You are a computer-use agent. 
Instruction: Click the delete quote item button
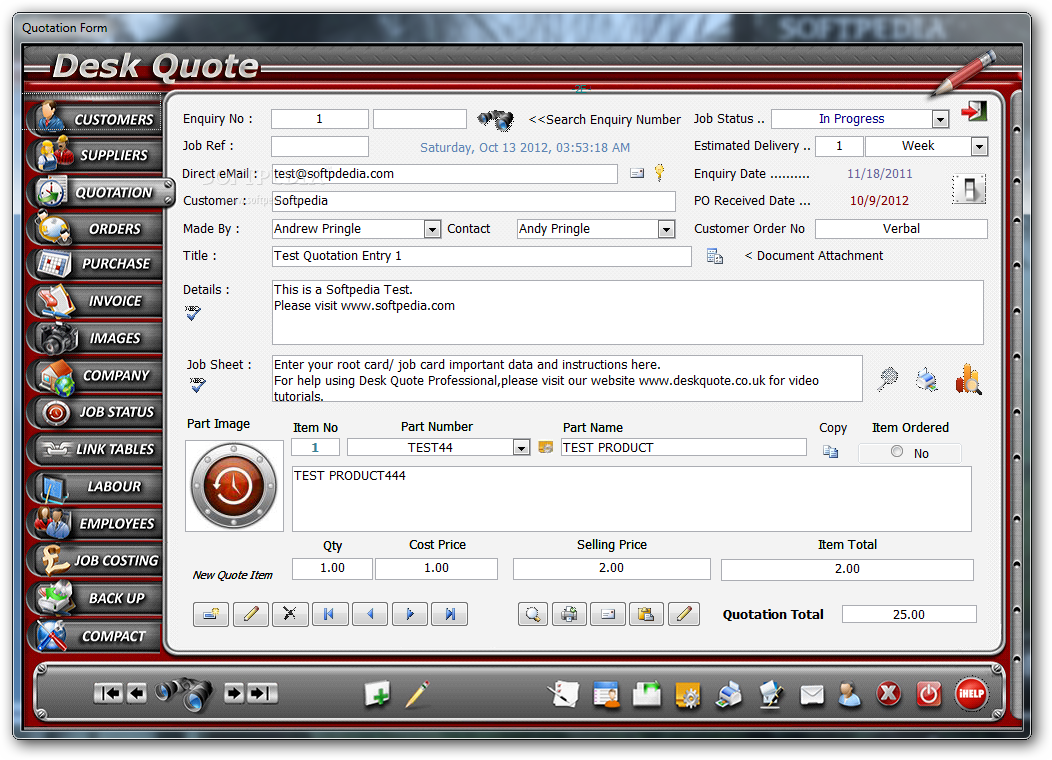(x=291, y=614)
